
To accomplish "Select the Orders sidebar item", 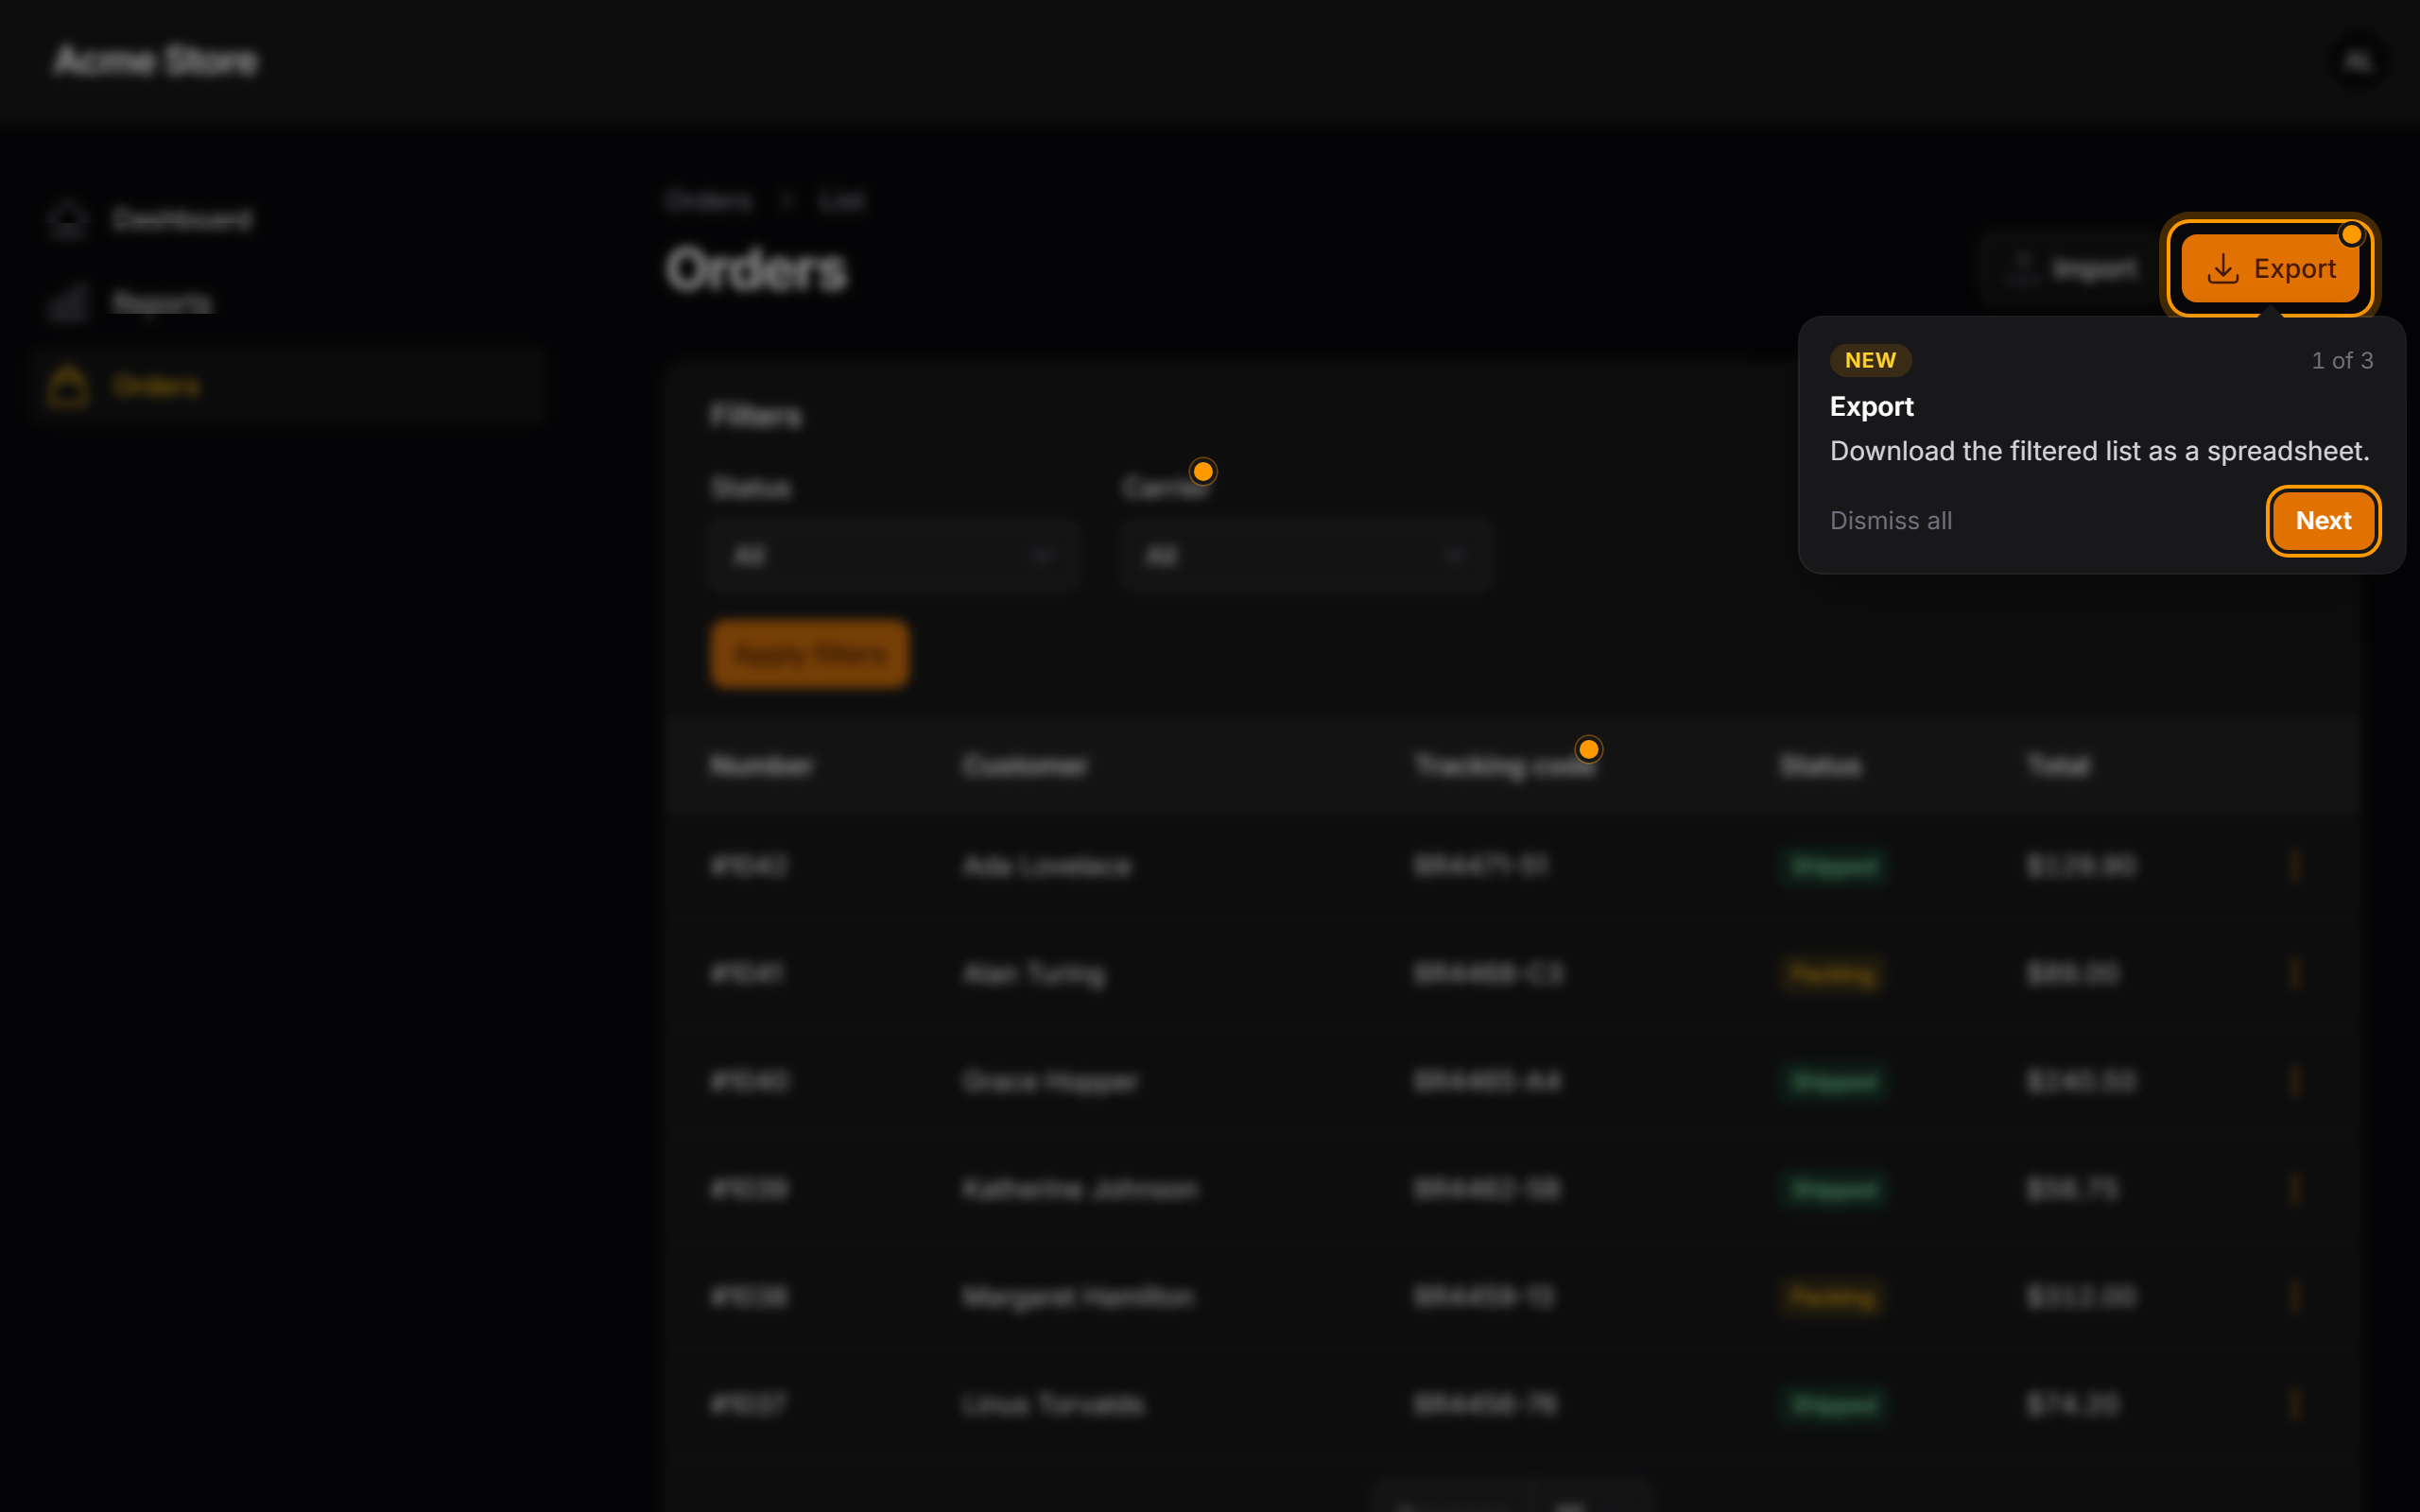I will click(x=285, y=386).
